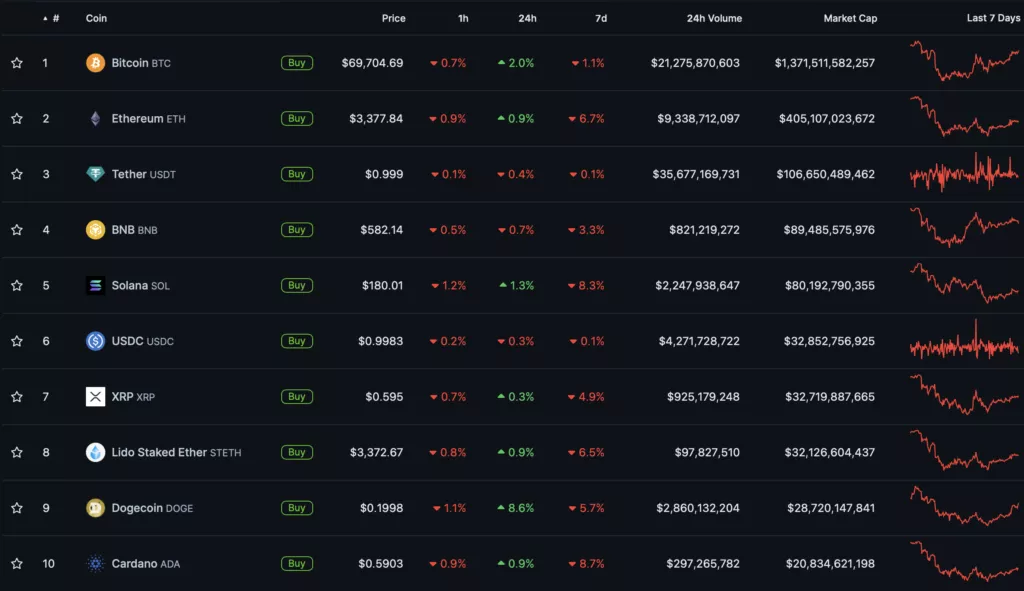Click the Cardano coin logo
Viewport: 1024px width, 591px height.
click(x=95, y=563)
